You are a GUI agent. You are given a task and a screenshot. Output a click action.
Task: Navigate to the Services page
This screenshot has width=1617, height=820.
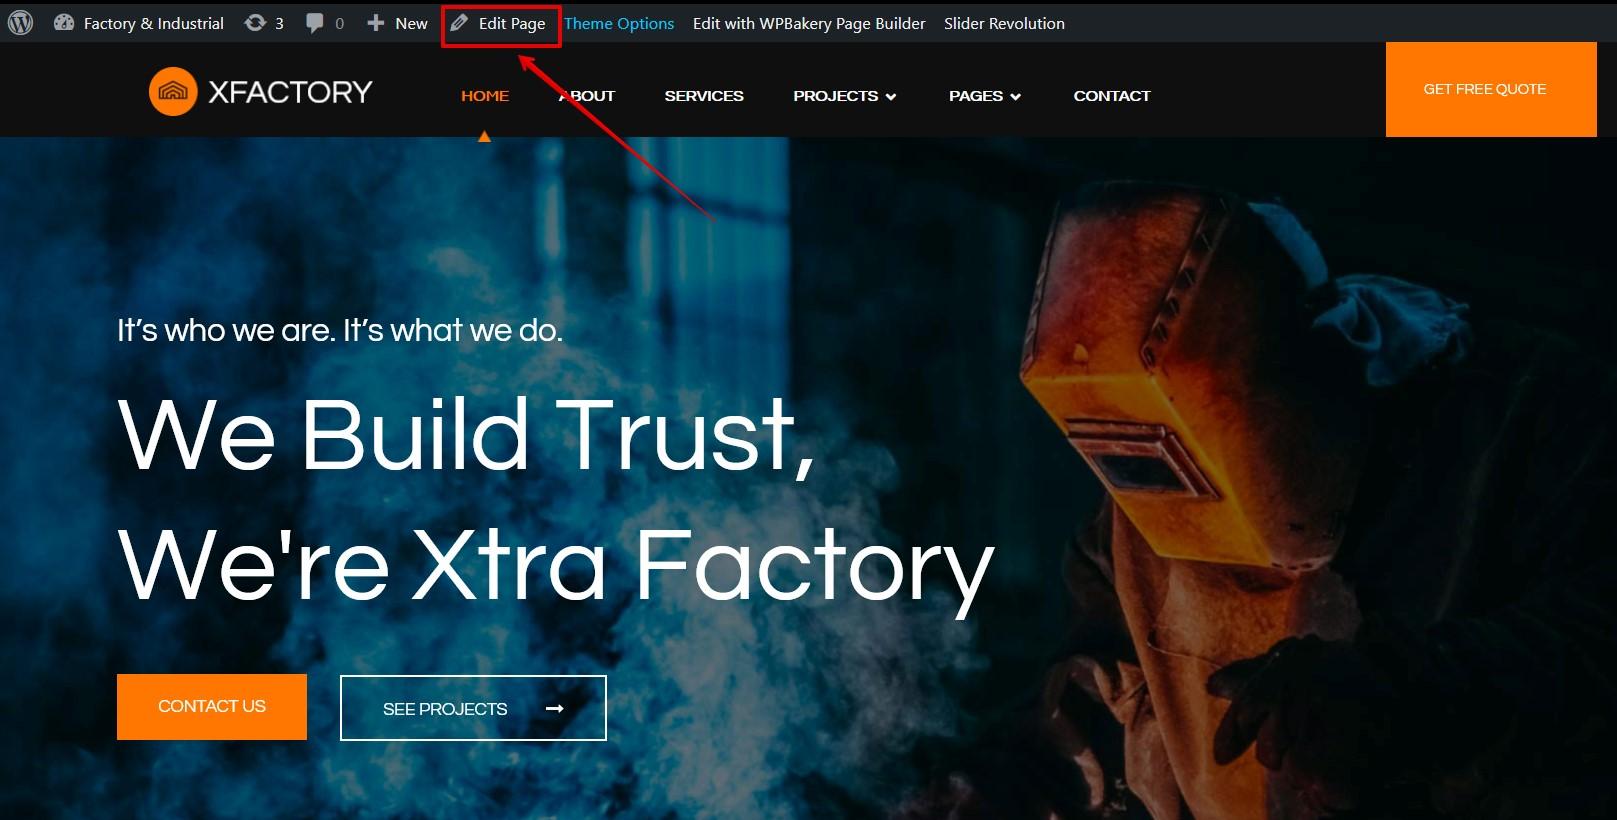tap(704, 96)
